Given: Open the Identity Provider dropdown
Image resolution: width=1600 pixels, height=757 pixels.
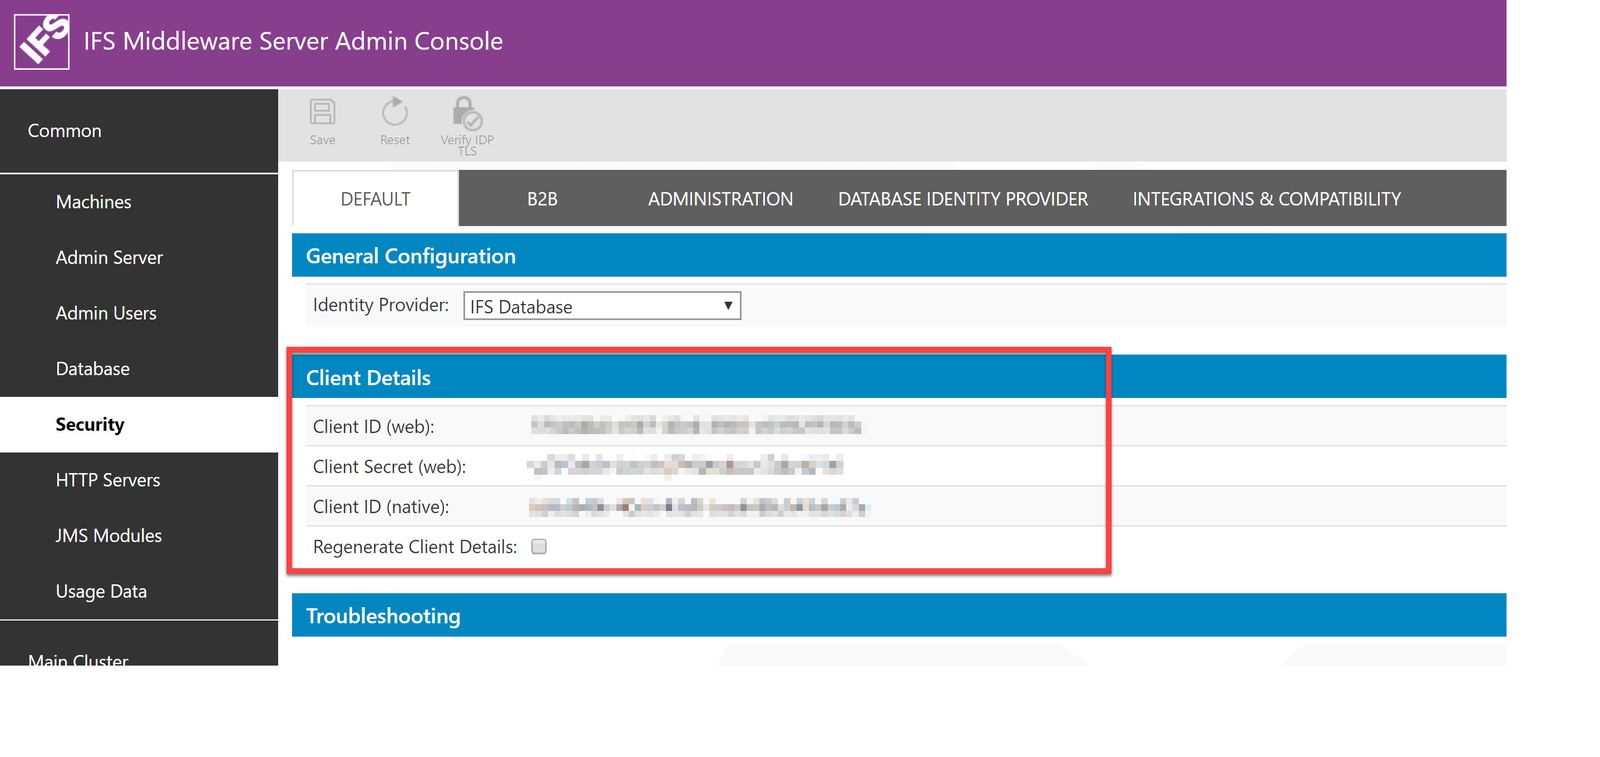Looking at the screenshot, I should pos(602,306).
